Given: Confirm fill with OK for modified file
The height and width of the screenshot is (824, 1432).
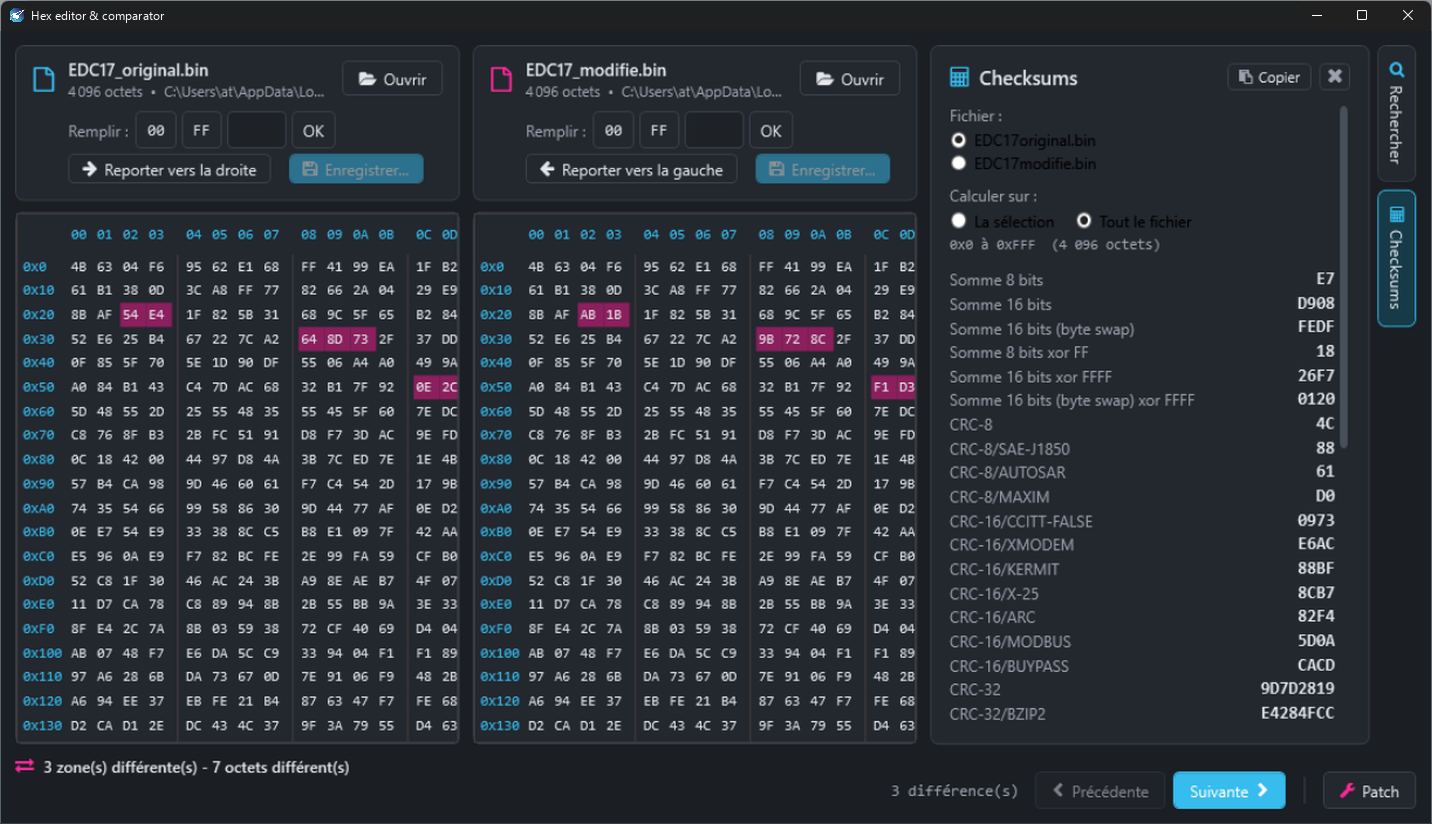Looking at the screenshot, I should [770, 130].
